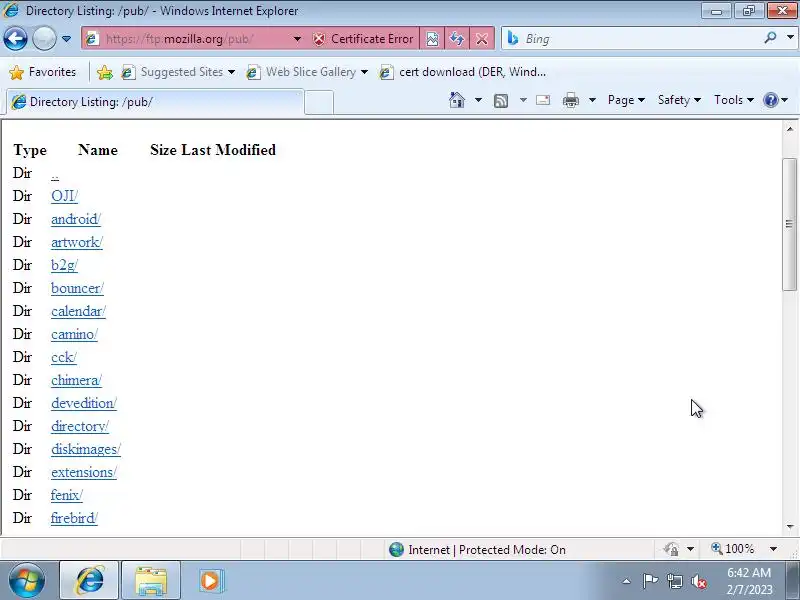Open the cert download favorites link

[463, 72]
